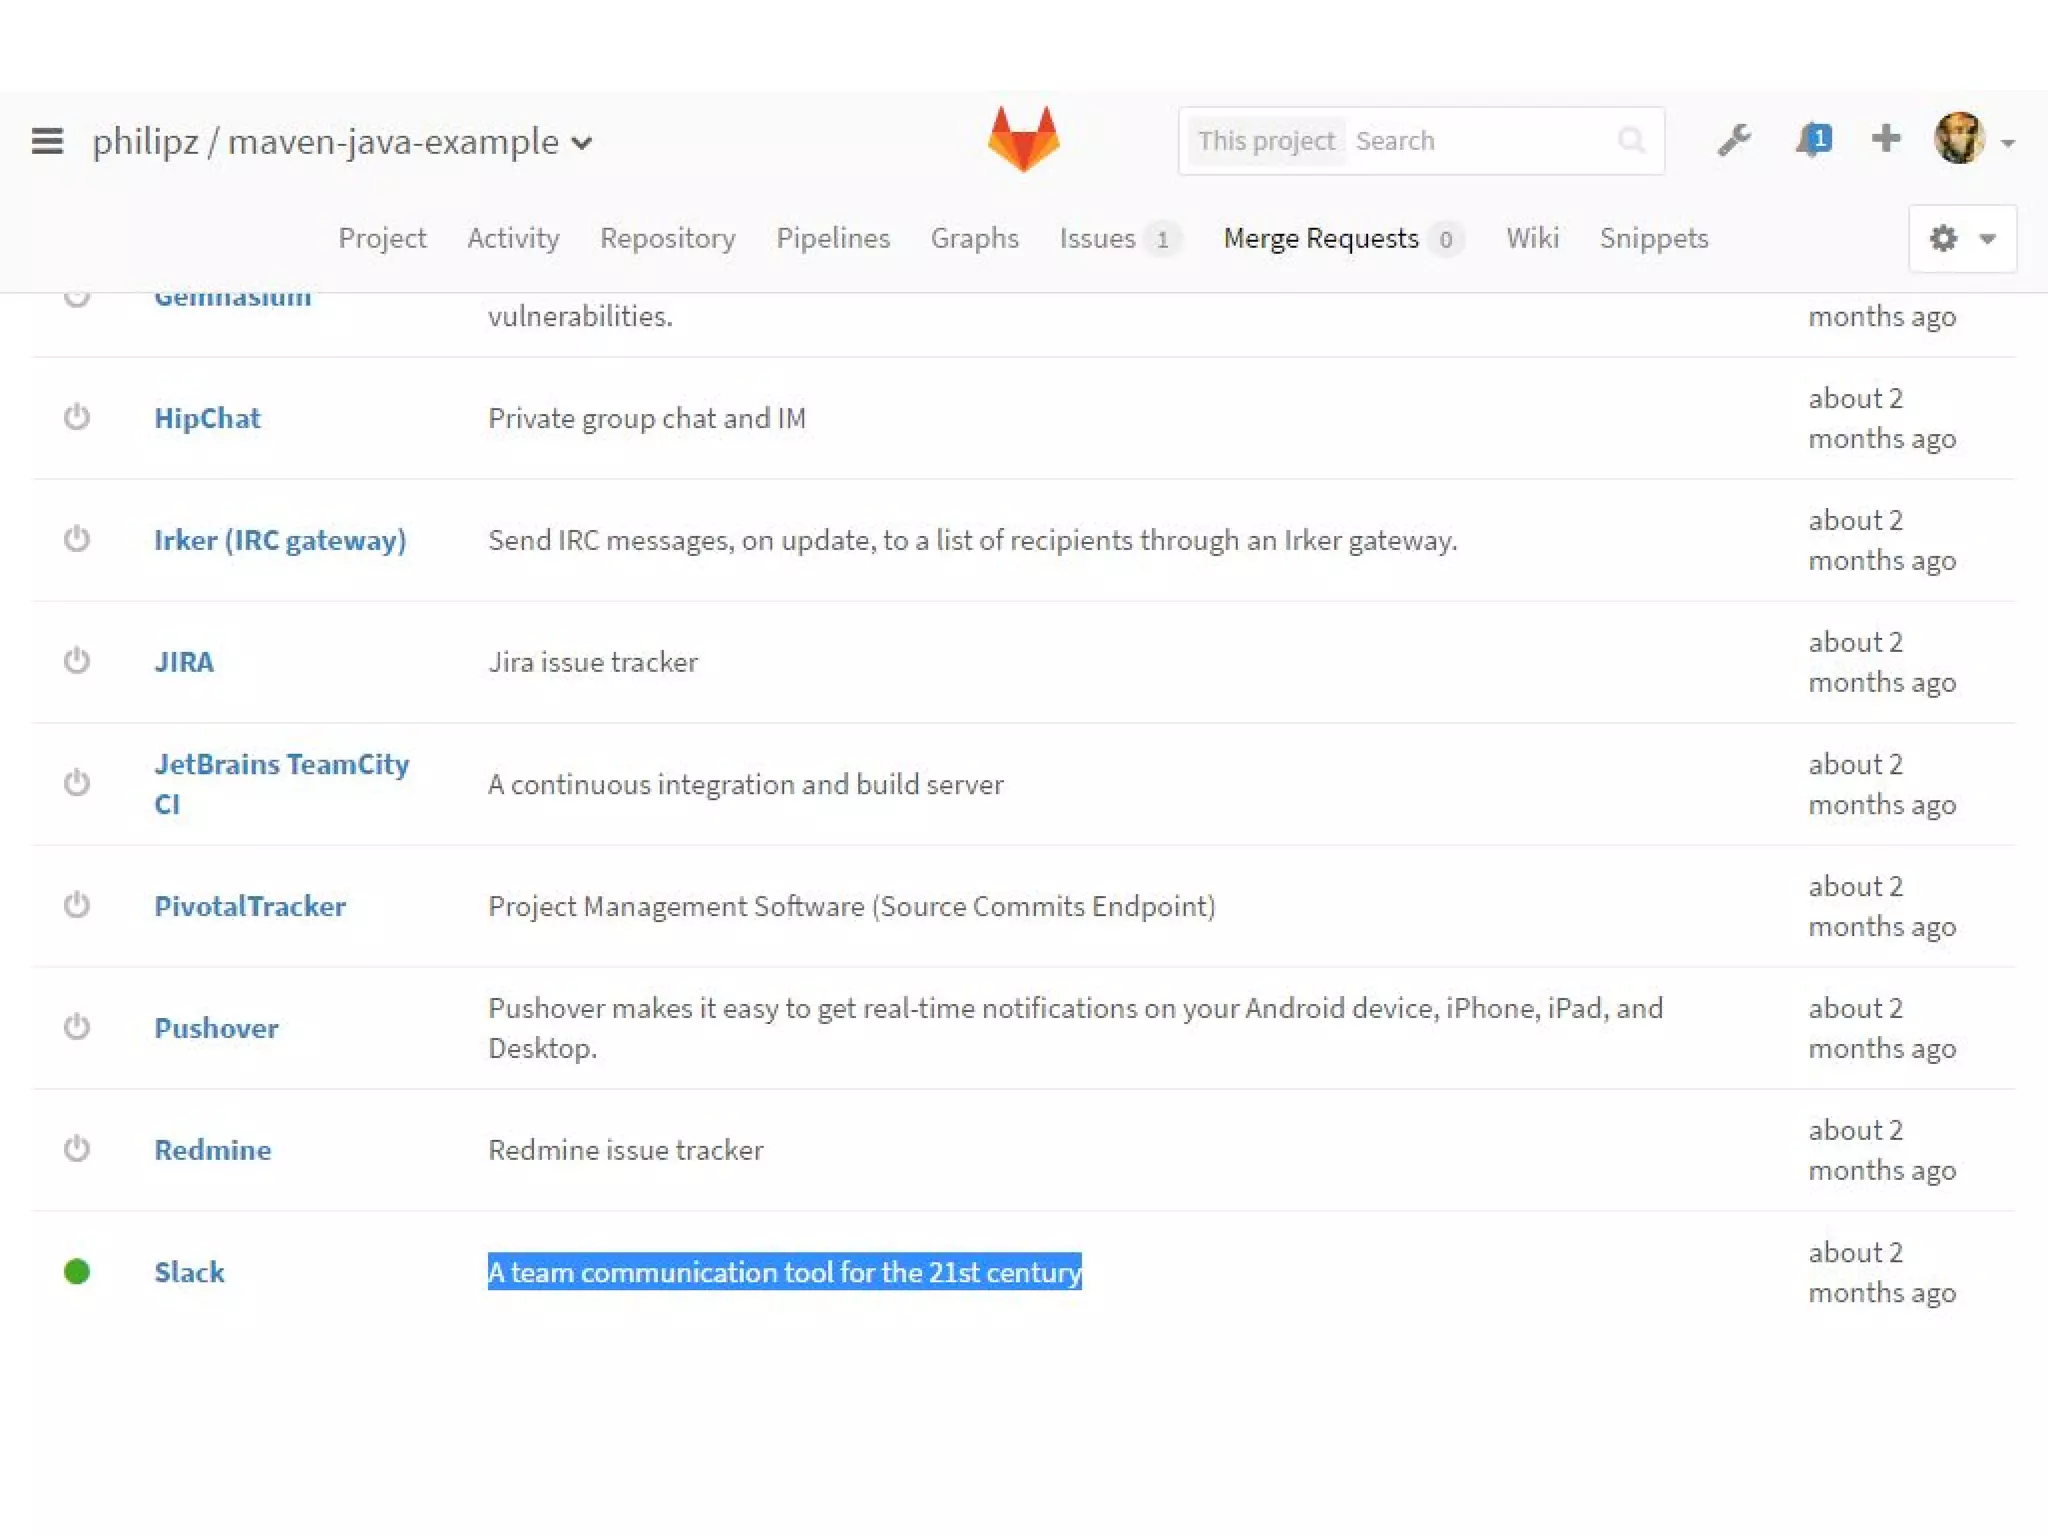Expand the user profile dropdown arrow

pyautogui.click(x=2007, y=143)
